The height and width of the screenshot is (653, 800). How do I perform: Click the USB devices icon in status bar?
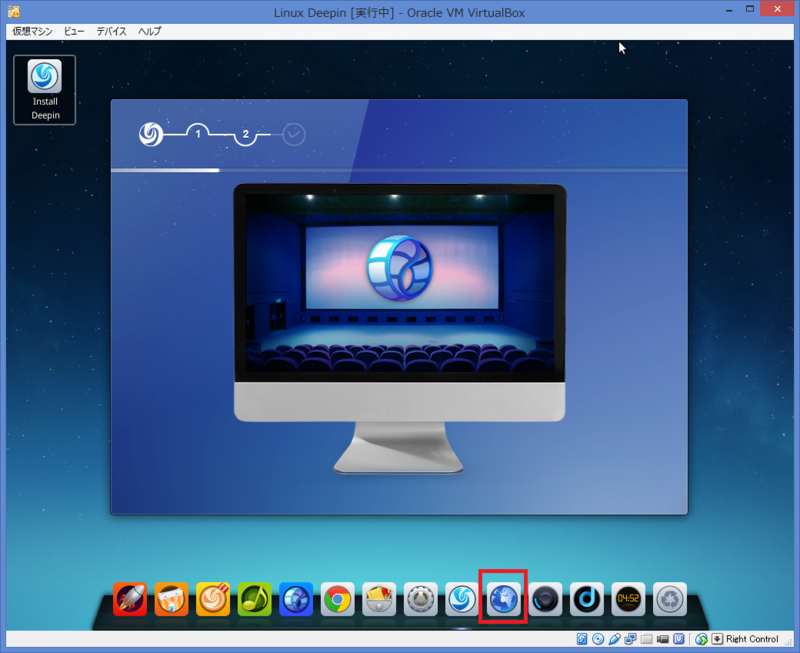(613, 639)
